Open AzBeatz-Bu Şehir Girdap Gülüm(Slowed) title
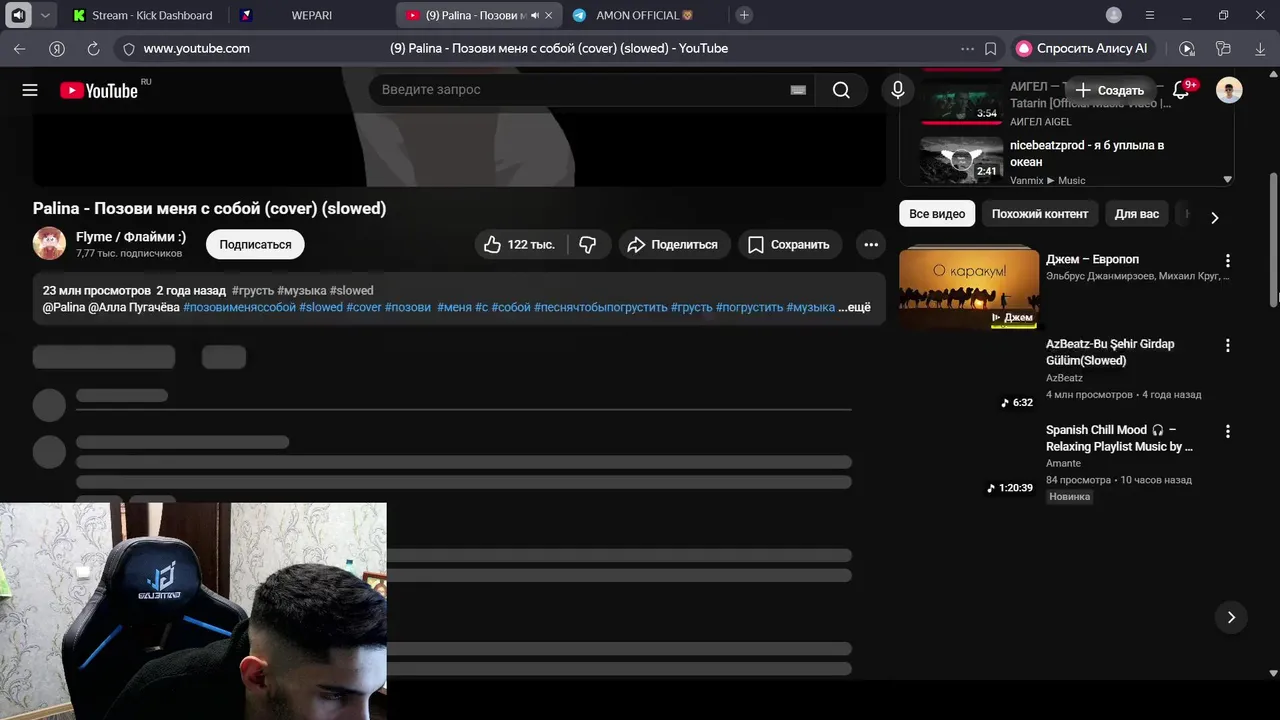 click(x=1110, y=352)
